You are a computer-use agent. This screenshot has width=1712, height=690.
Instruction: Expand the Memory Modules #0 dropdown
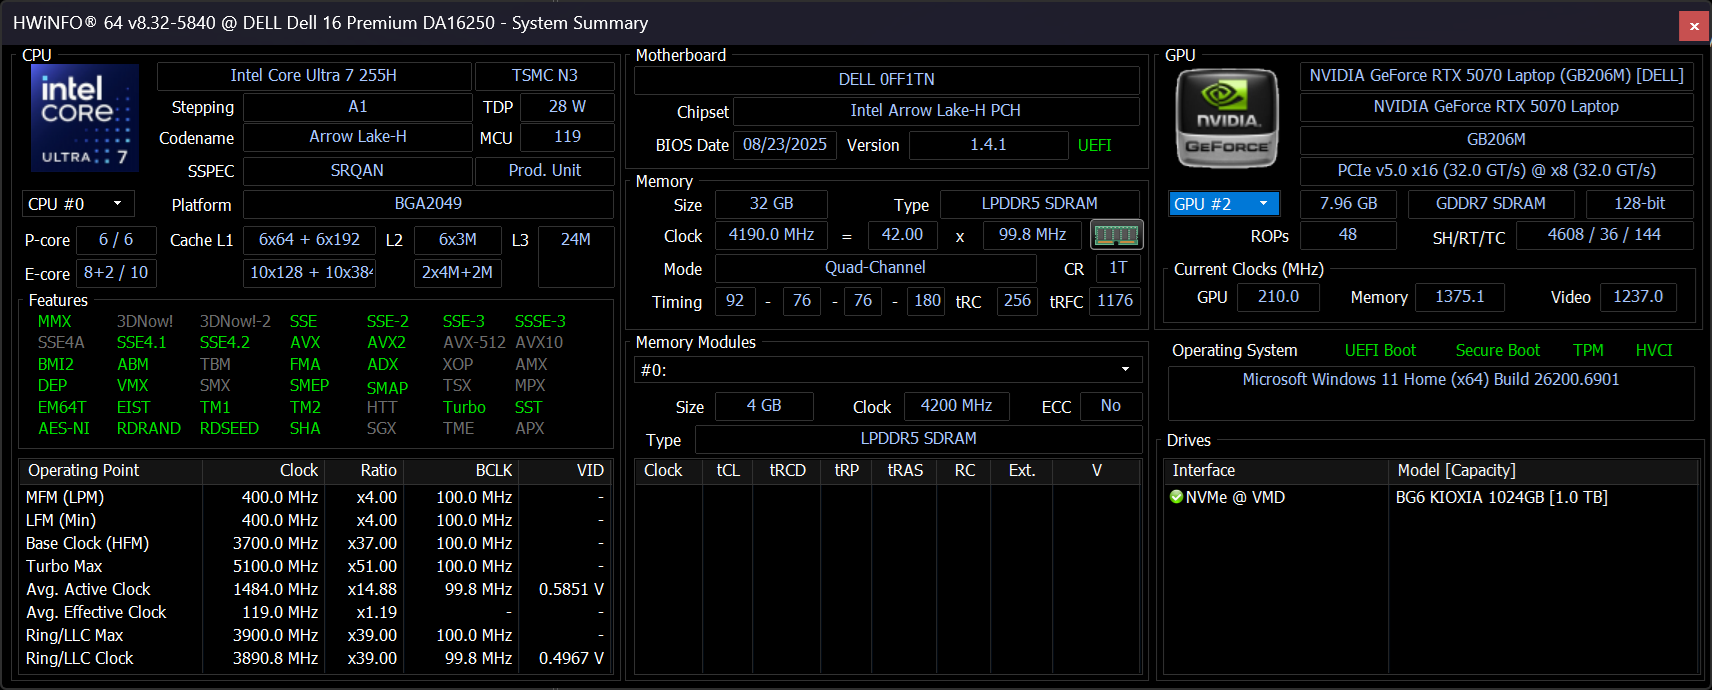(888, 370)
